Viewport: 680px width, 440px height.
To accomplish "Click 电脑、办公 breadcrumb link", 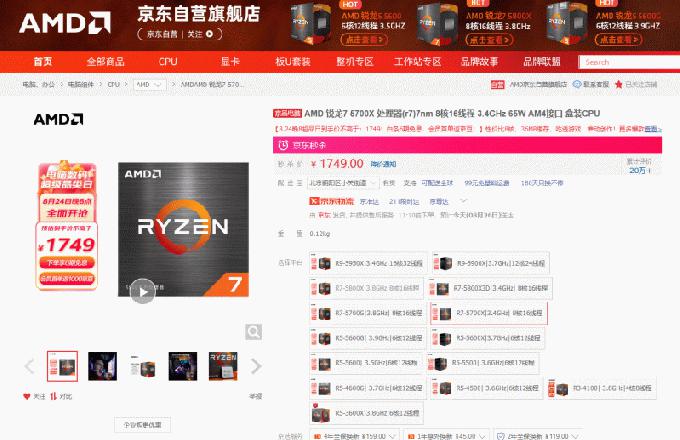I will 39,85.
